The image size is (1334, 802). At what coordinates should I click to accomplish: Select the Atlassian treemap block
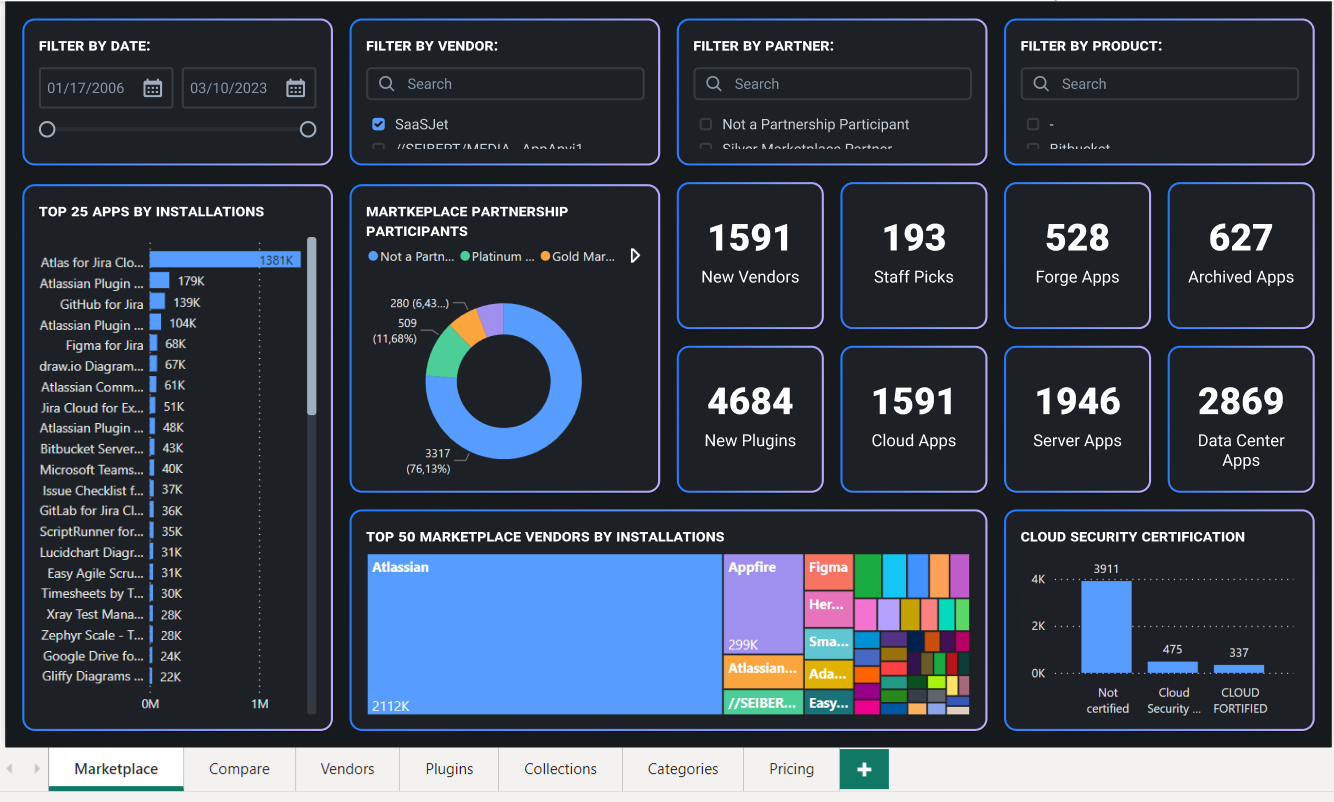pos(545,634)
